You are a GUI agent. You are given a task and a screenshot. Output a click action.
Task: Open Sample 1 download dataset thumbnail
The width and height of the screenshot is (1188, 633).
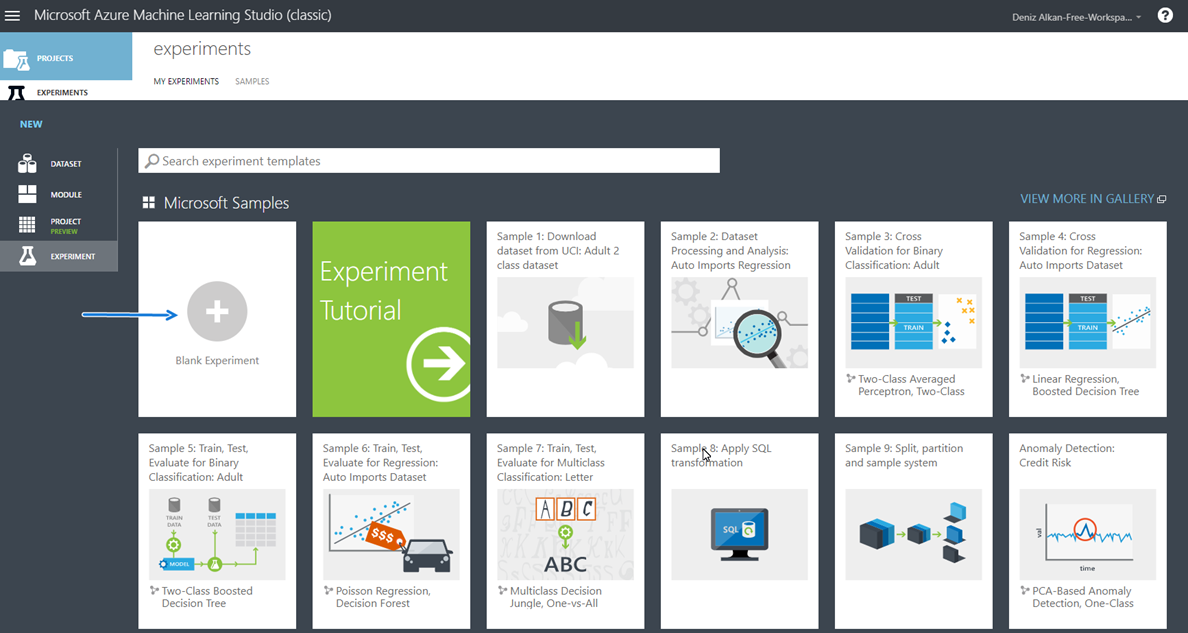pos(565,322)
